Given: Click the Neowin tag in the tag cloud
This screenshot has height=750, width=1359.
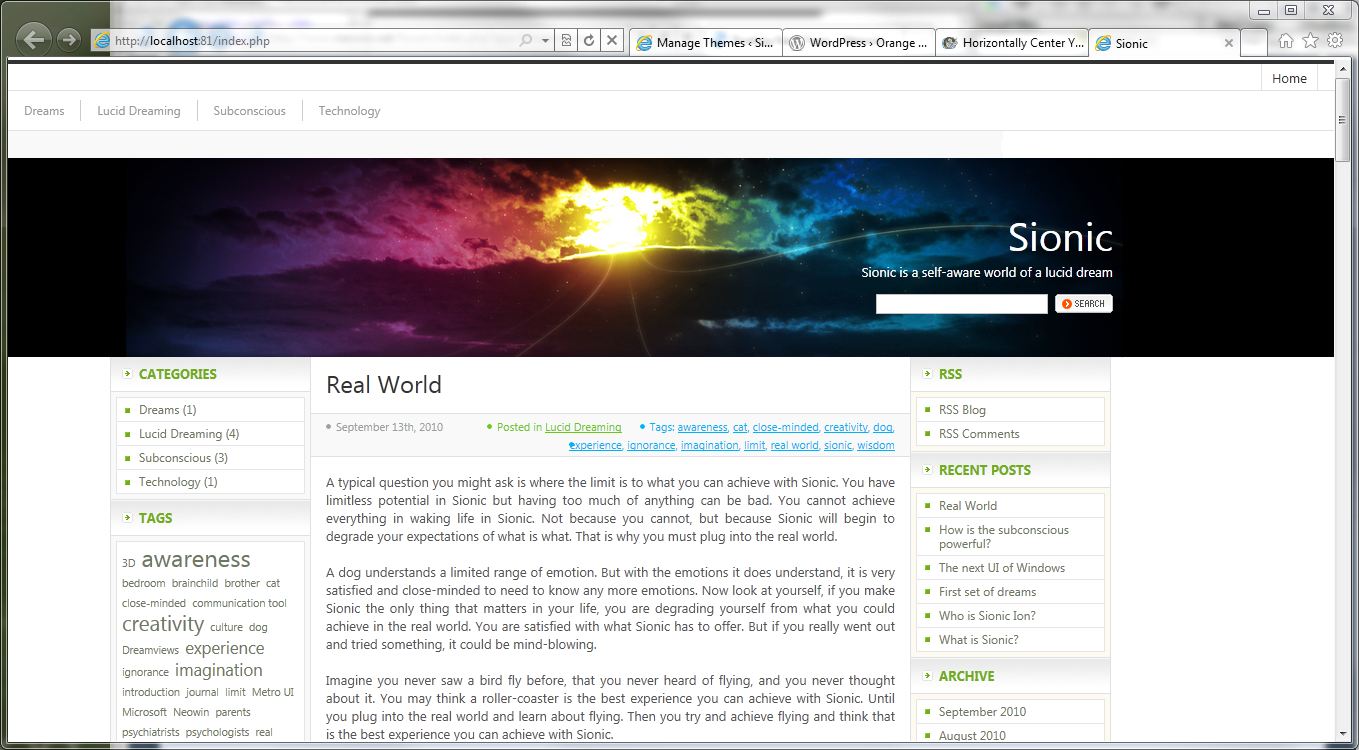Looking at the screenshot, I should coord(191,712).
